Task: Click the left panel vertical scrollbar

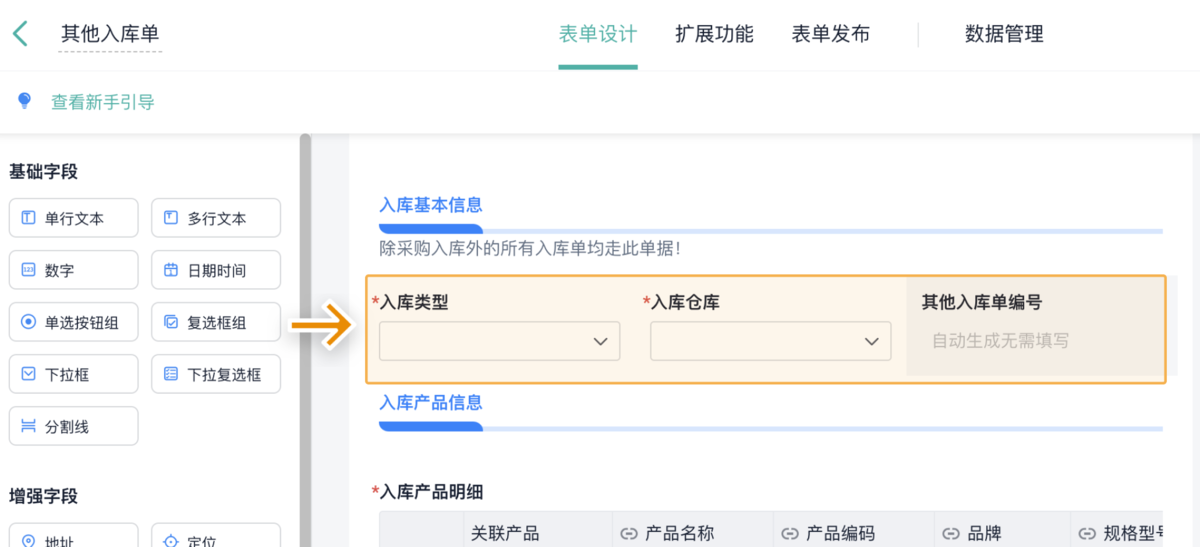Action: click(x=305, y=300)
